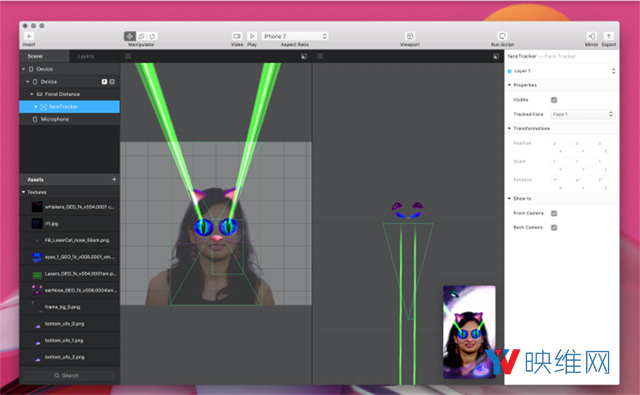
Task: Toggle the Back Camera checkbox
Action: point(554,228)
